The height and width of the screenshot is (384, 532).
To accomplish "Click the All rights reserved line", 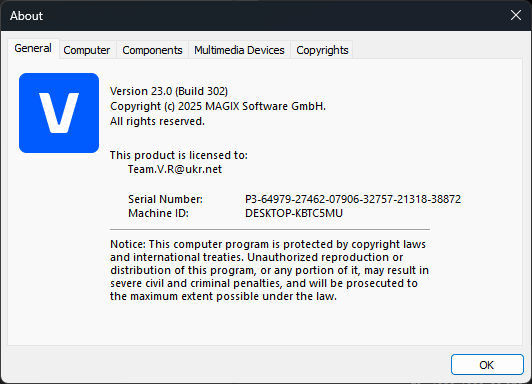I will (157, 121).
